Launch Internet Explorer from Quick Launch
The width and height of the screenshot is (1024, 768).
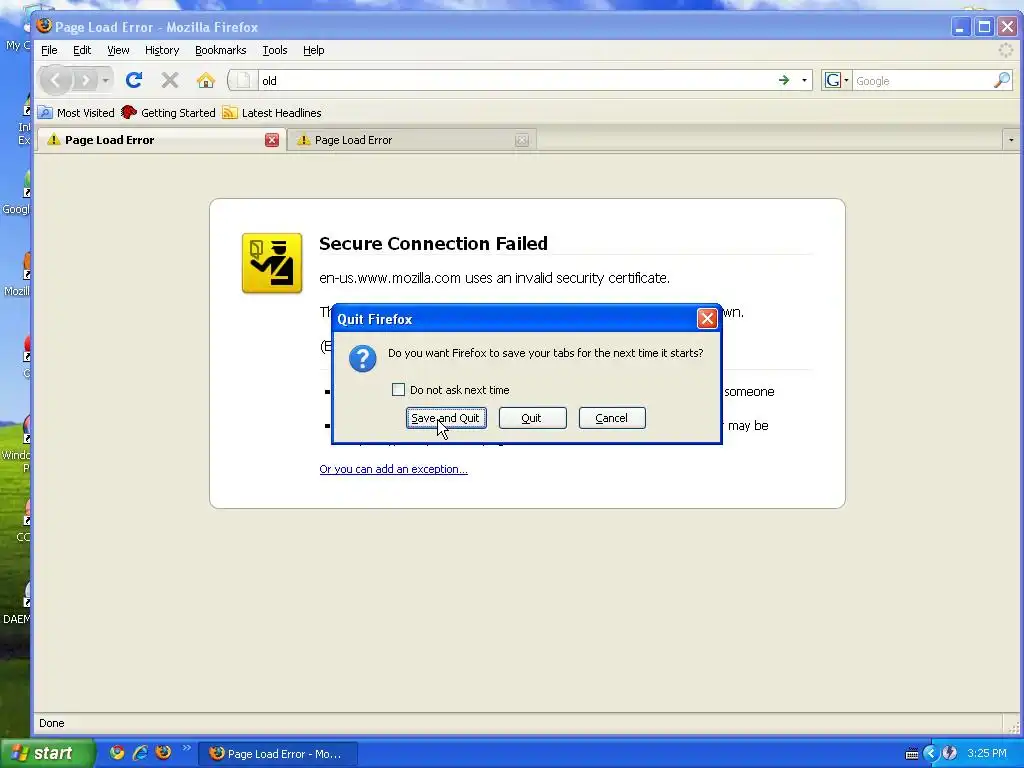point(140,752)
